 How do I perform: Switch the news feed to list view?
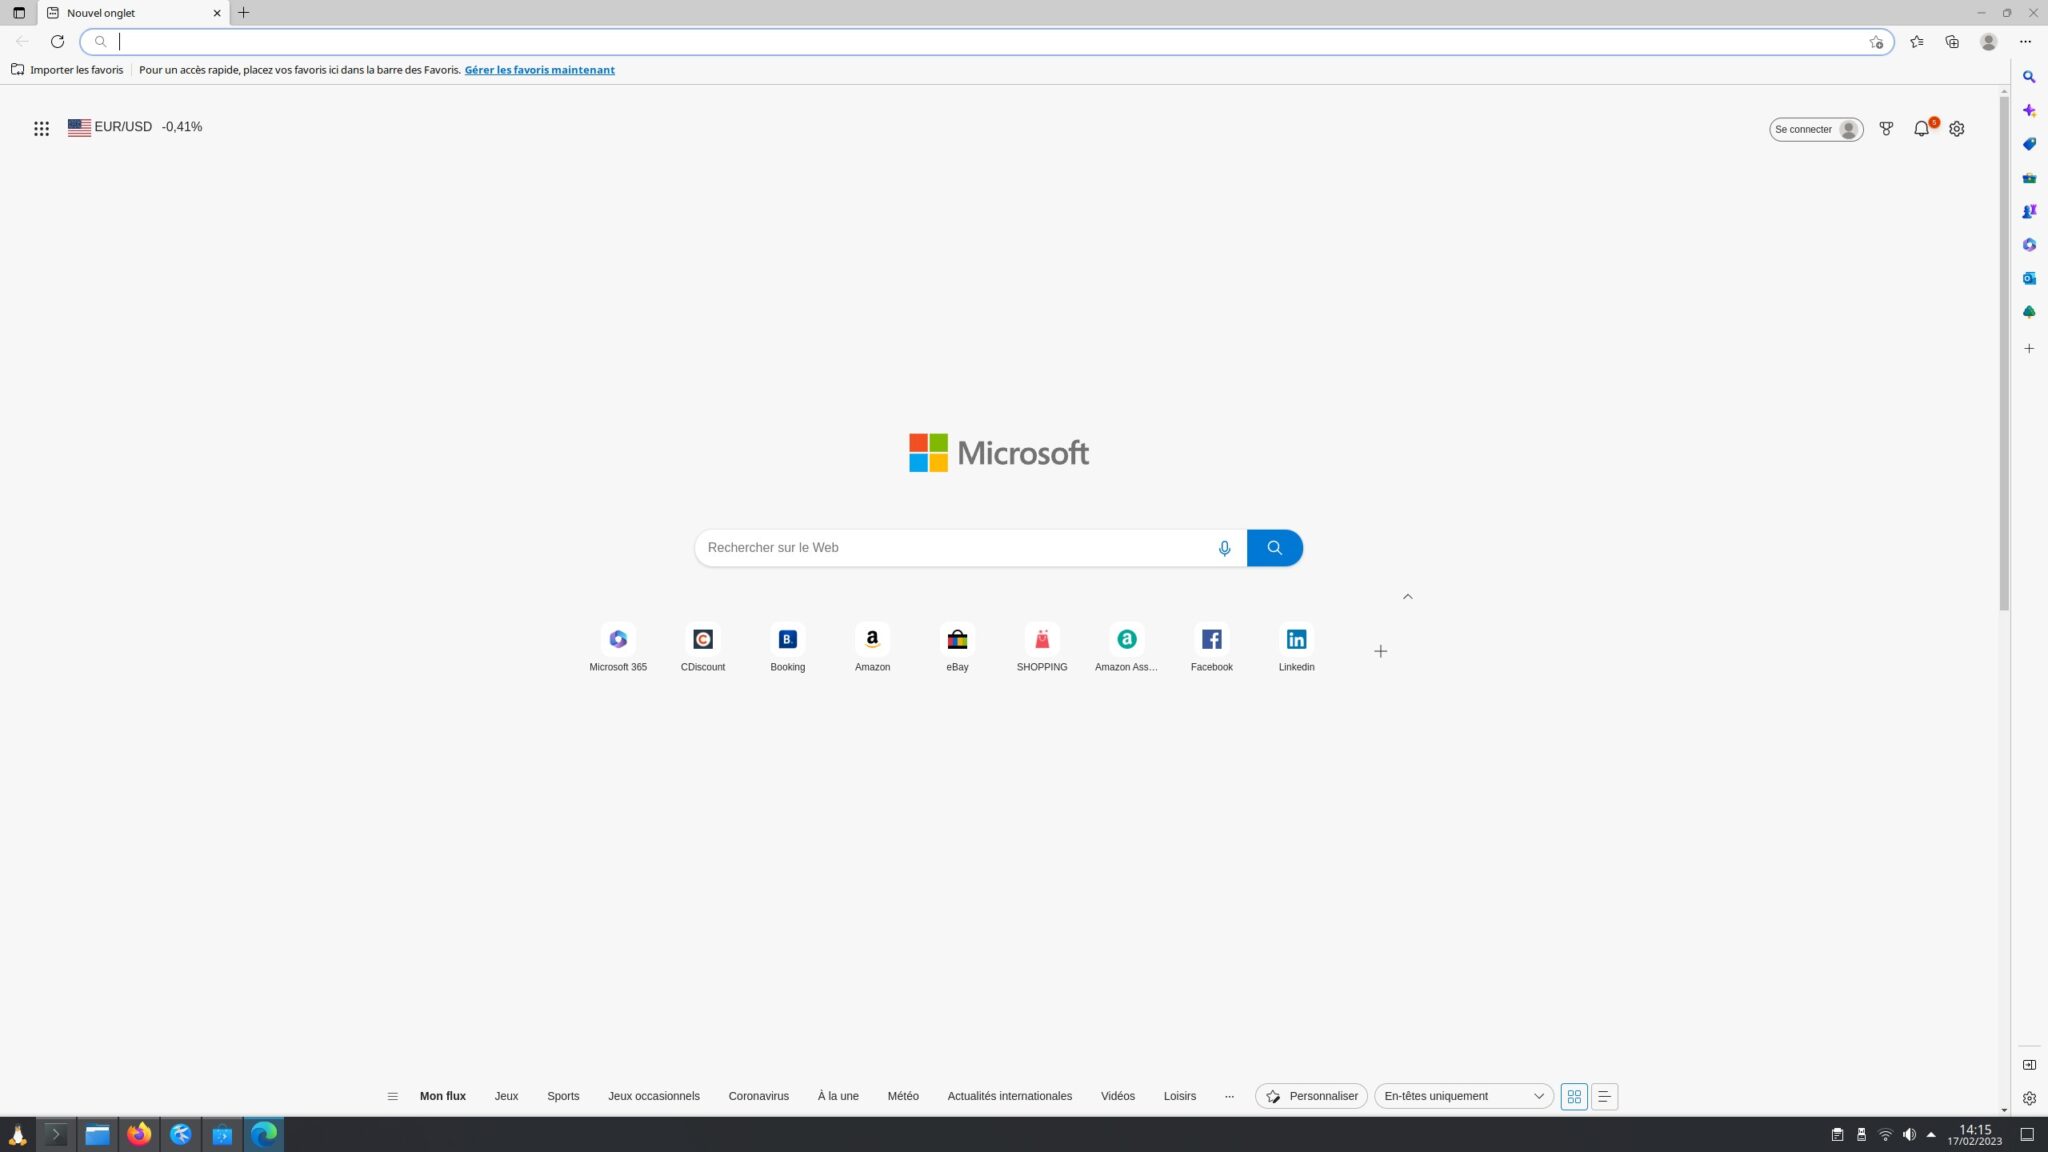pyautogui.click(x=1604, y=1096)
